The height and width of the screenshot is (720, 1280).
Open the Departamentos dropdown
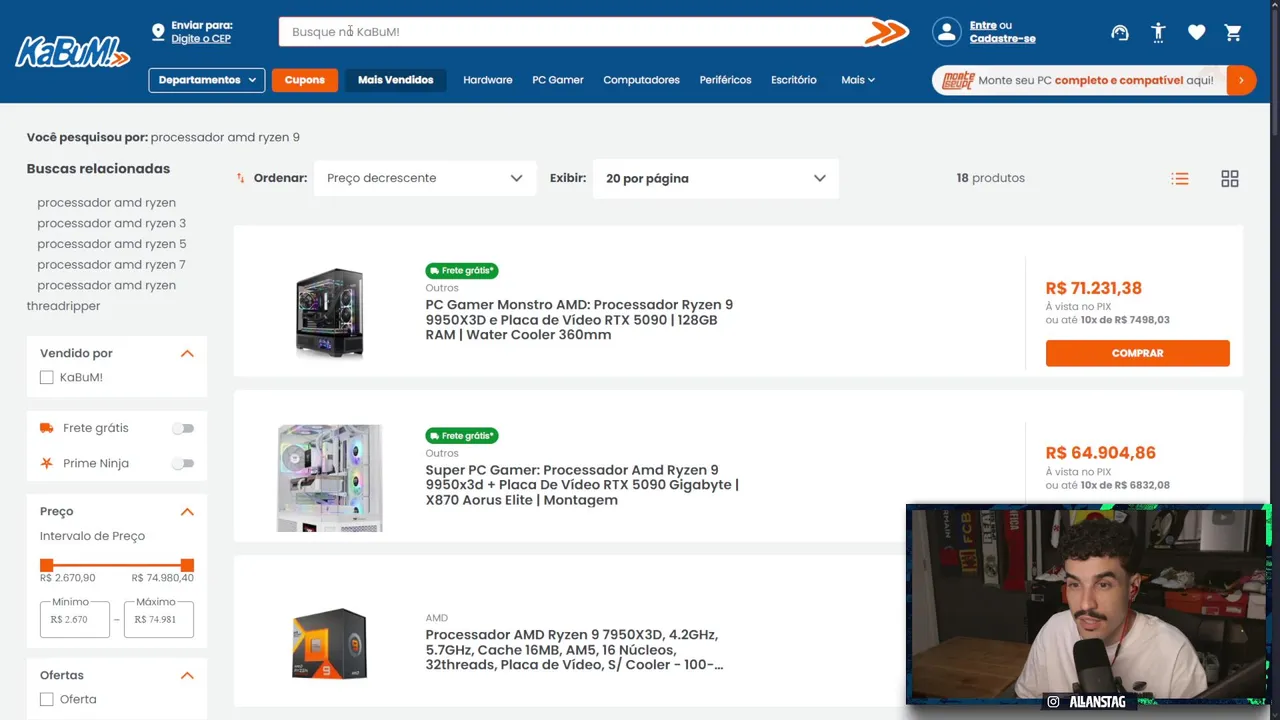pos(207,80)
